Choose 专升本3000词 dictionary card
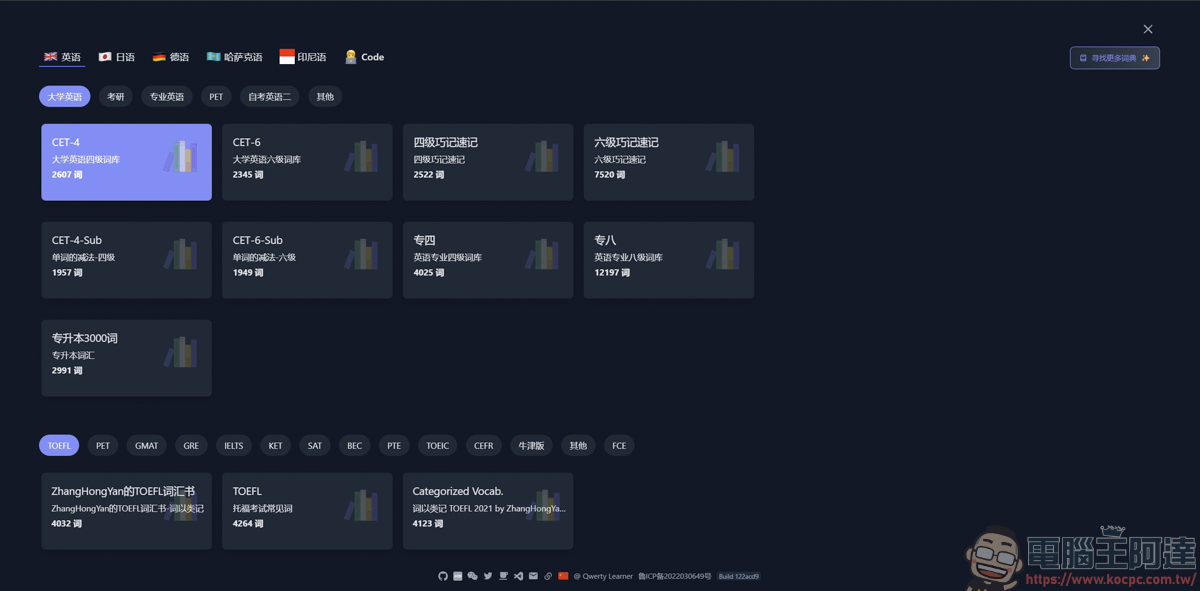1200x591 pixels. 126,358
